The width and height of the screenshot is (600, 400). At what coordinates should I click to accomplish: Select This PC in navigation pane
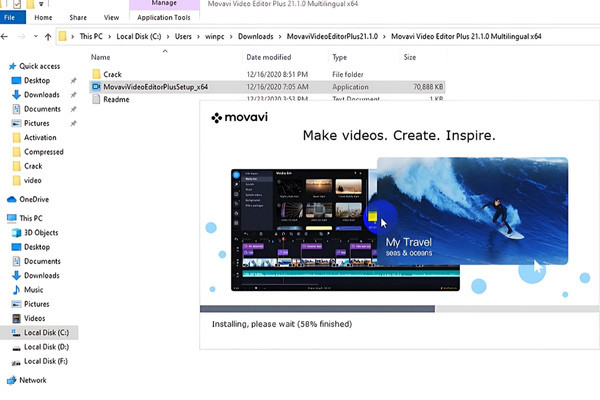point(31,218)
